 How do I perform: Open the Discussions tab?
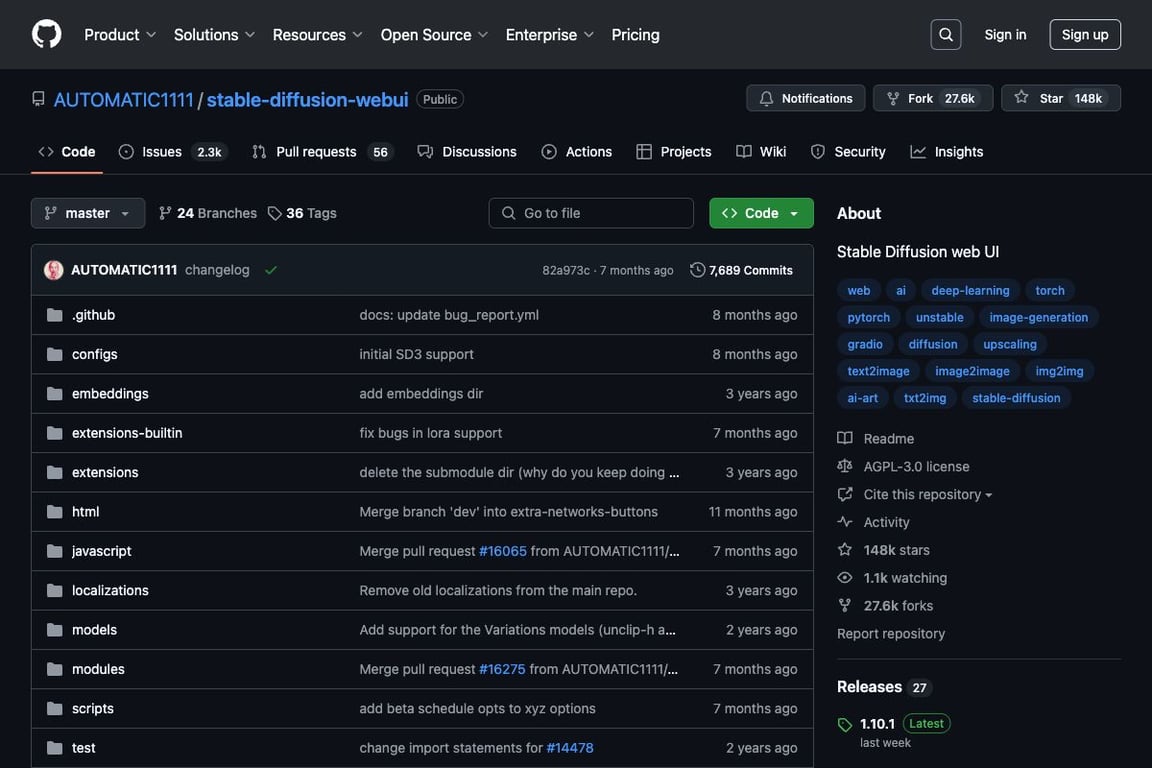click(x=467, y=151)
